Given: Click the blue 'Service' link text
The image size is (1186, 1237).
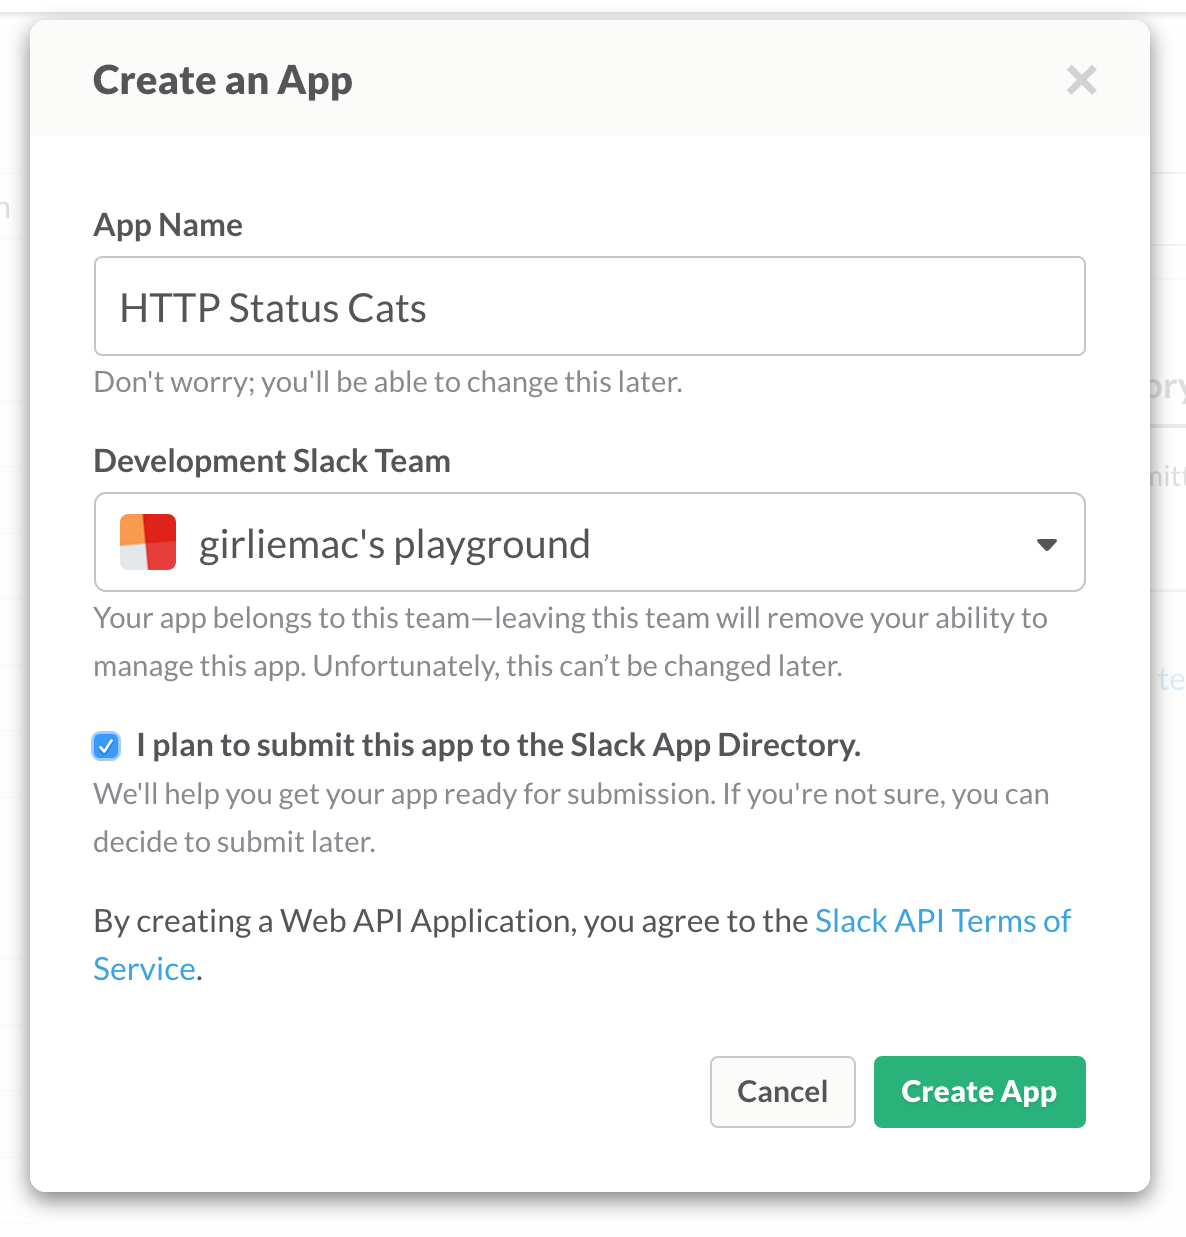Looking at the screenshot, I should pos(143,968).
